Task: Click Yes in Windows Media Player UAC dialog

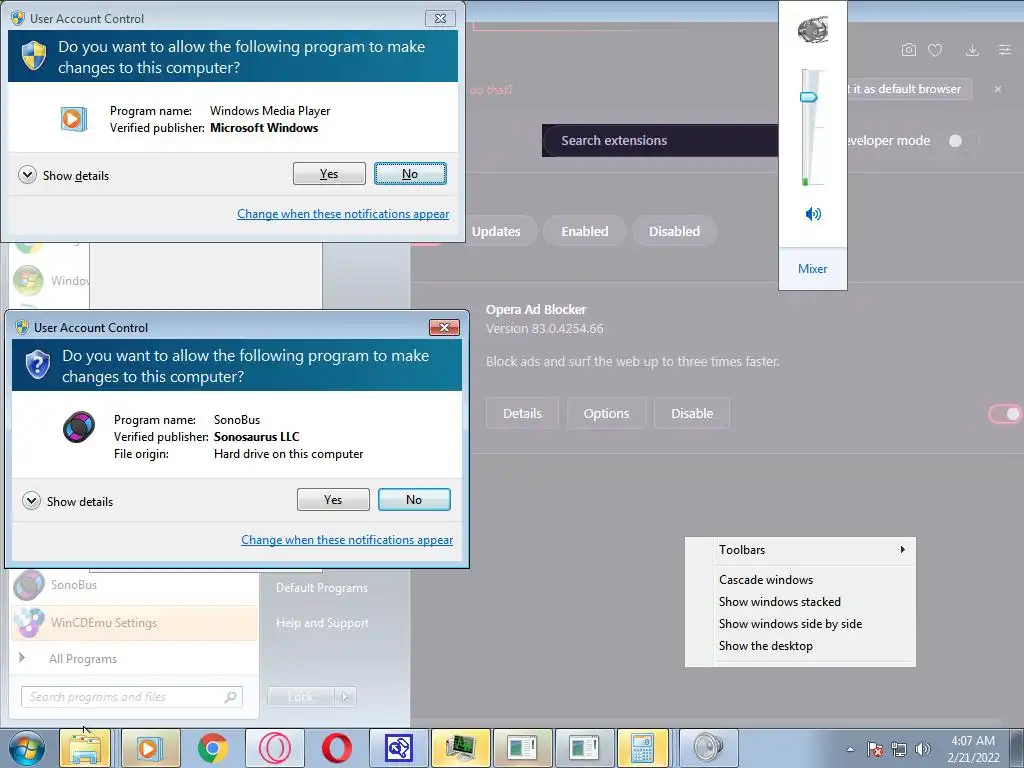Action: (329, 174)
